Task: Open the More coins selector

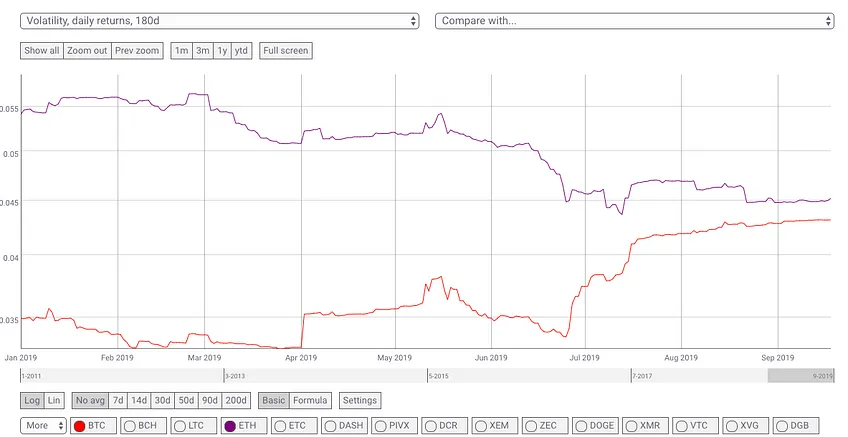Action: [43, 426]
